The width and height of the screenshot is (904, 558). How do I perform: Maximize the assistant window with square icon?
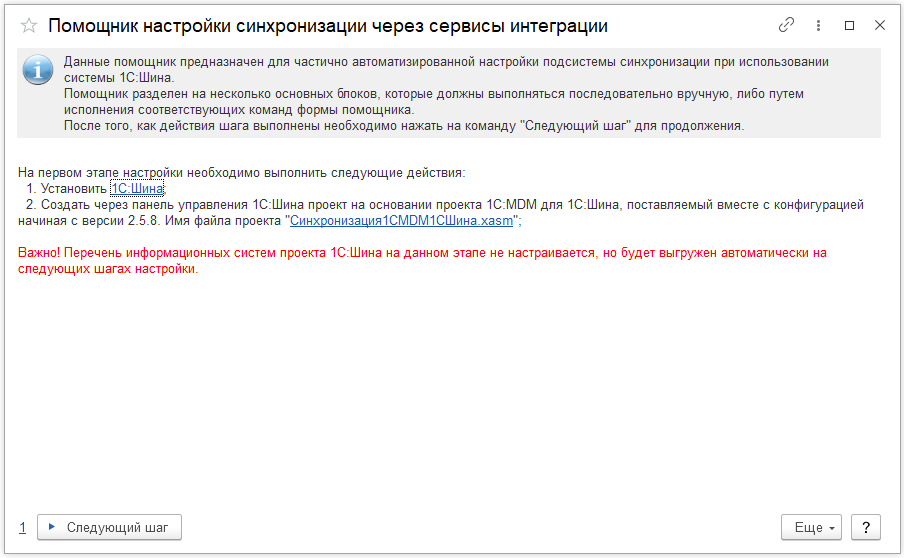click(850, 25)
